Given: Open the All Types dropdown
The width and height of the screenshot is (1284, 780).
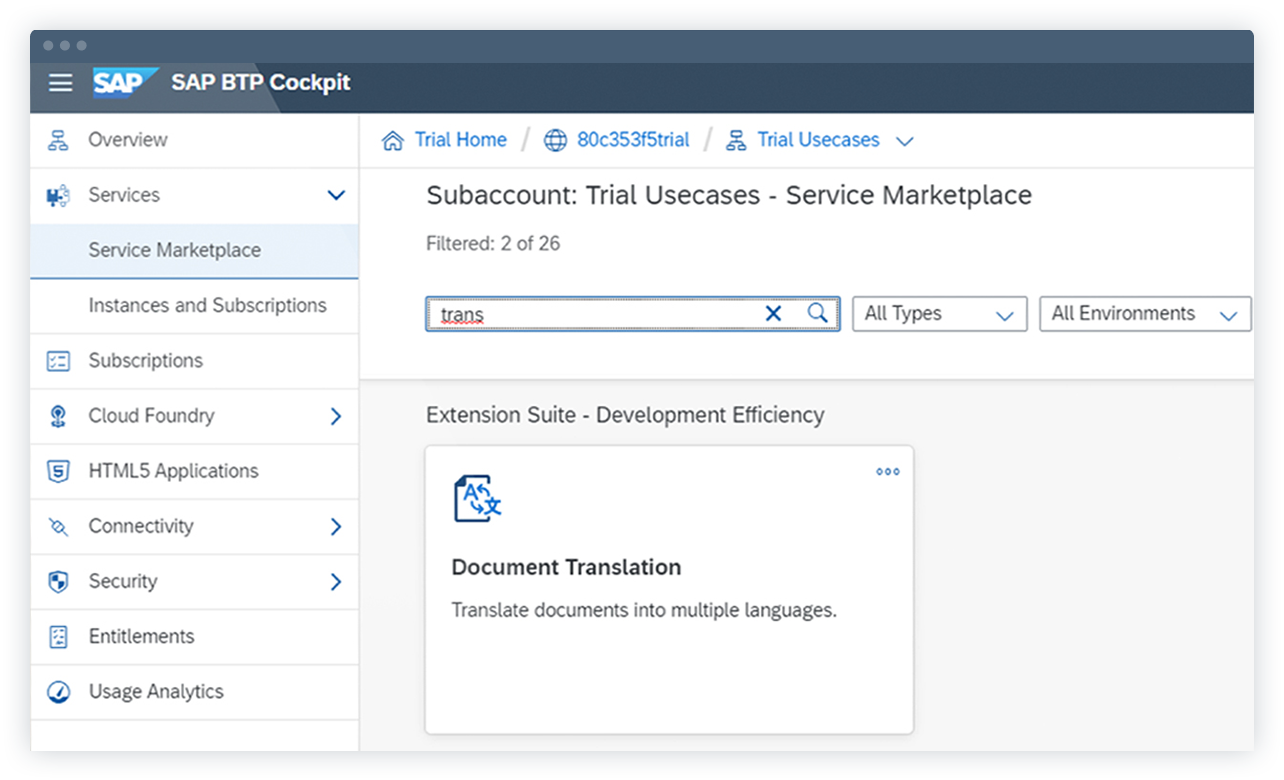Looking at the screenshot, I should click(938, 313).
